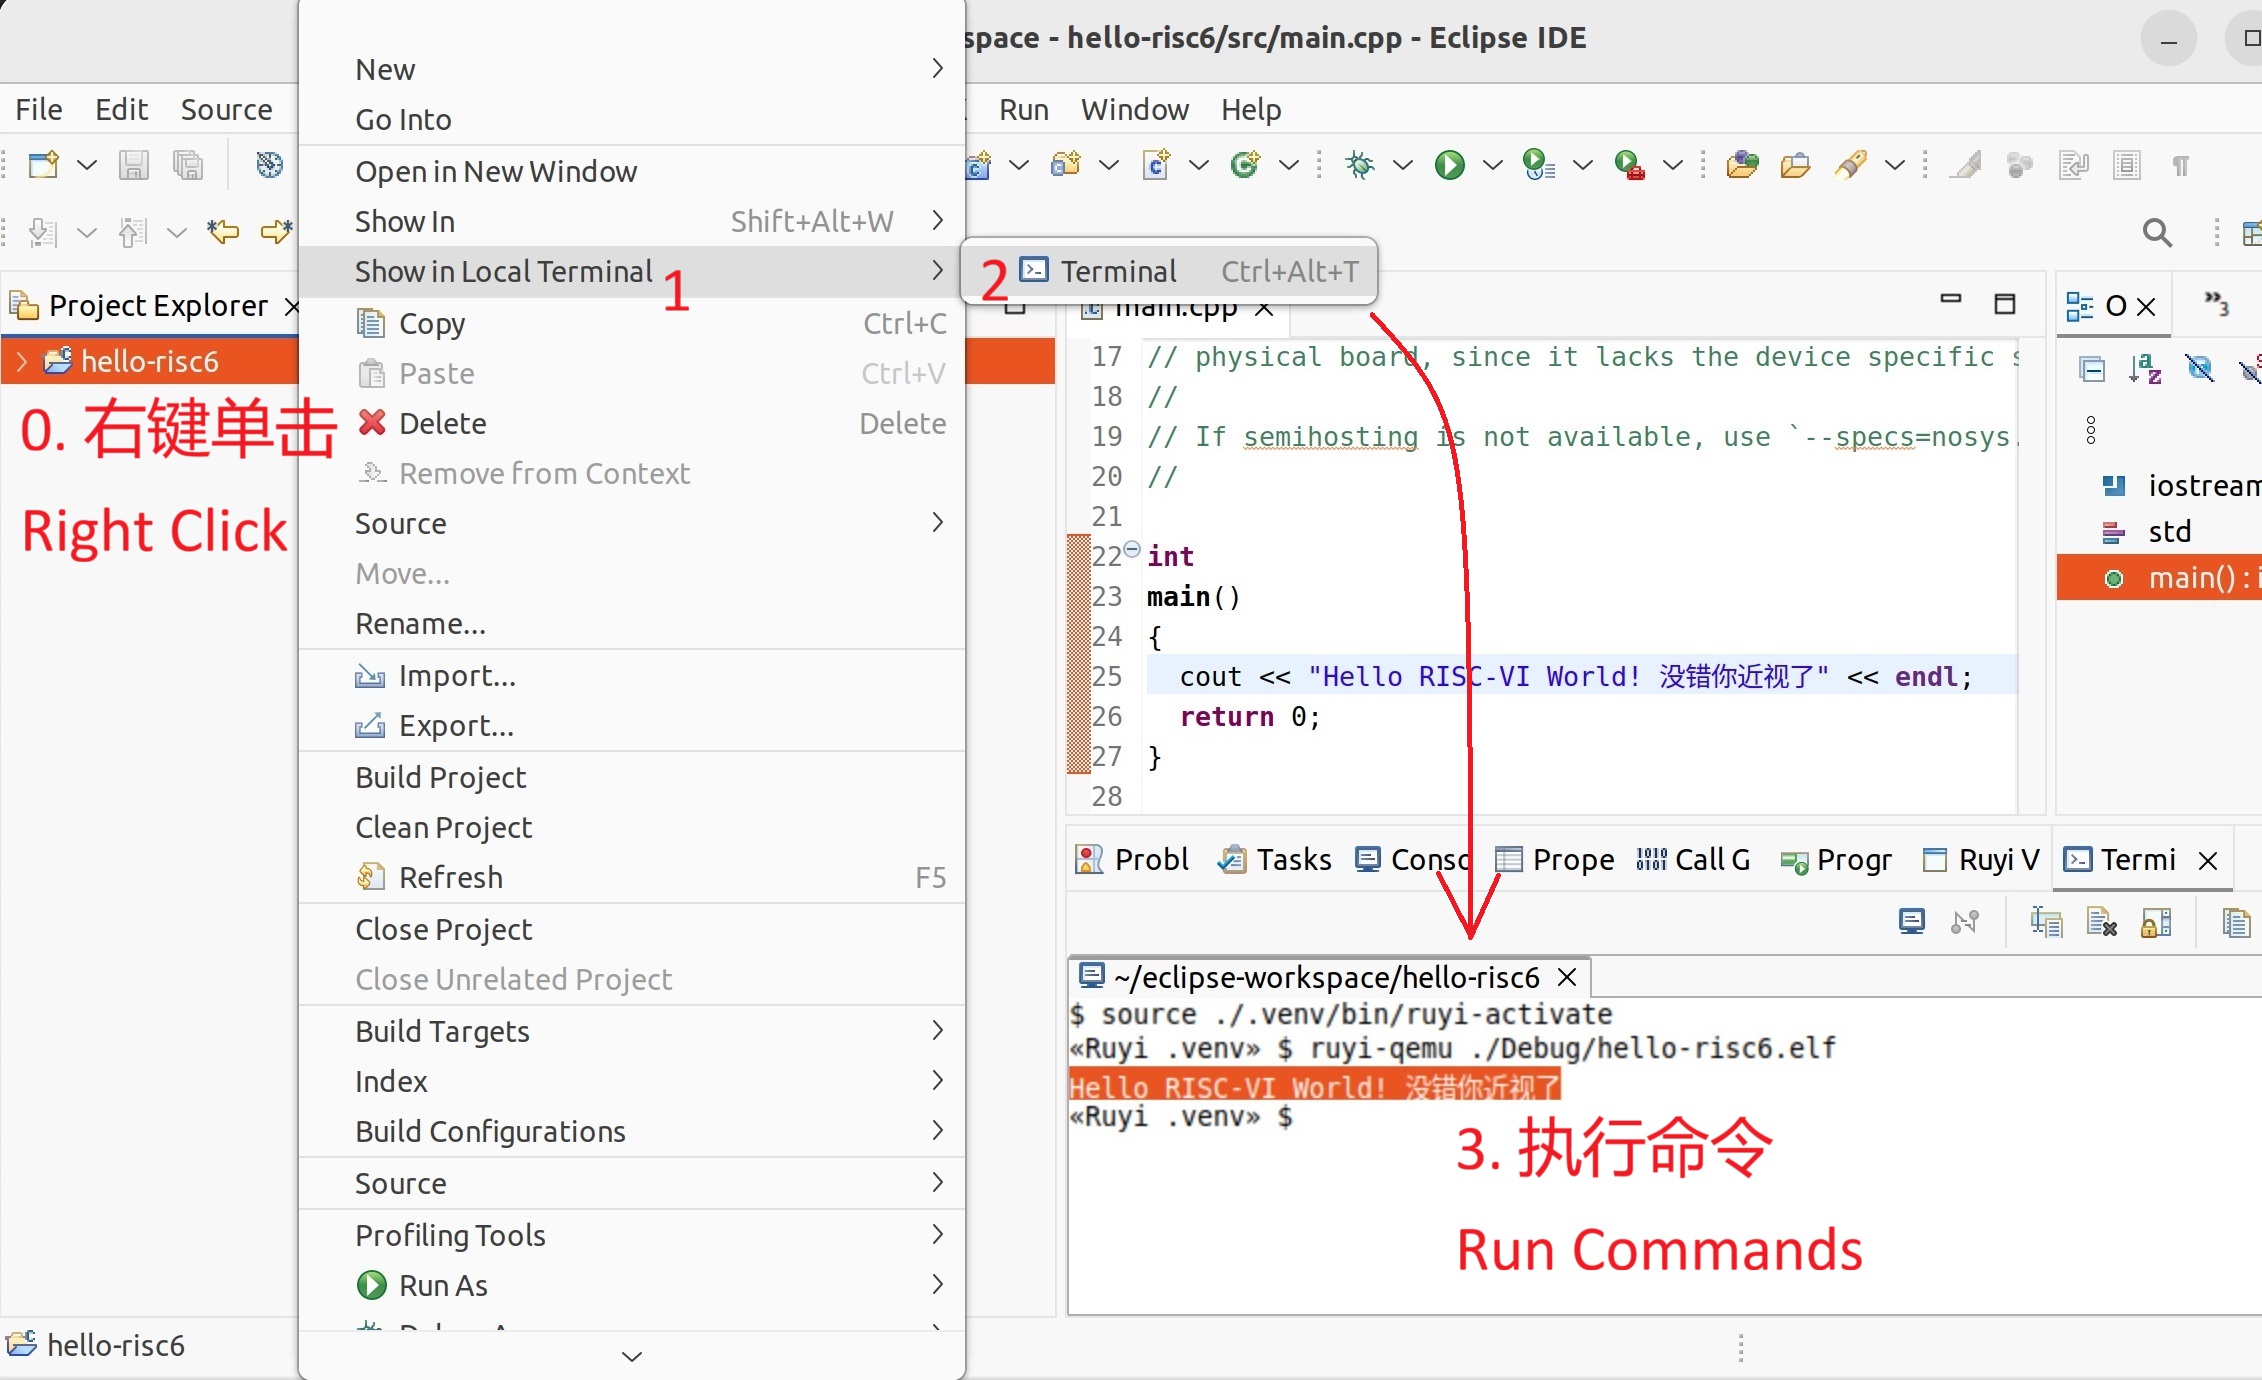Click the Clear Terminal icon
This screenshot has width=2262, height=1380.
[x=2101, y=921]
